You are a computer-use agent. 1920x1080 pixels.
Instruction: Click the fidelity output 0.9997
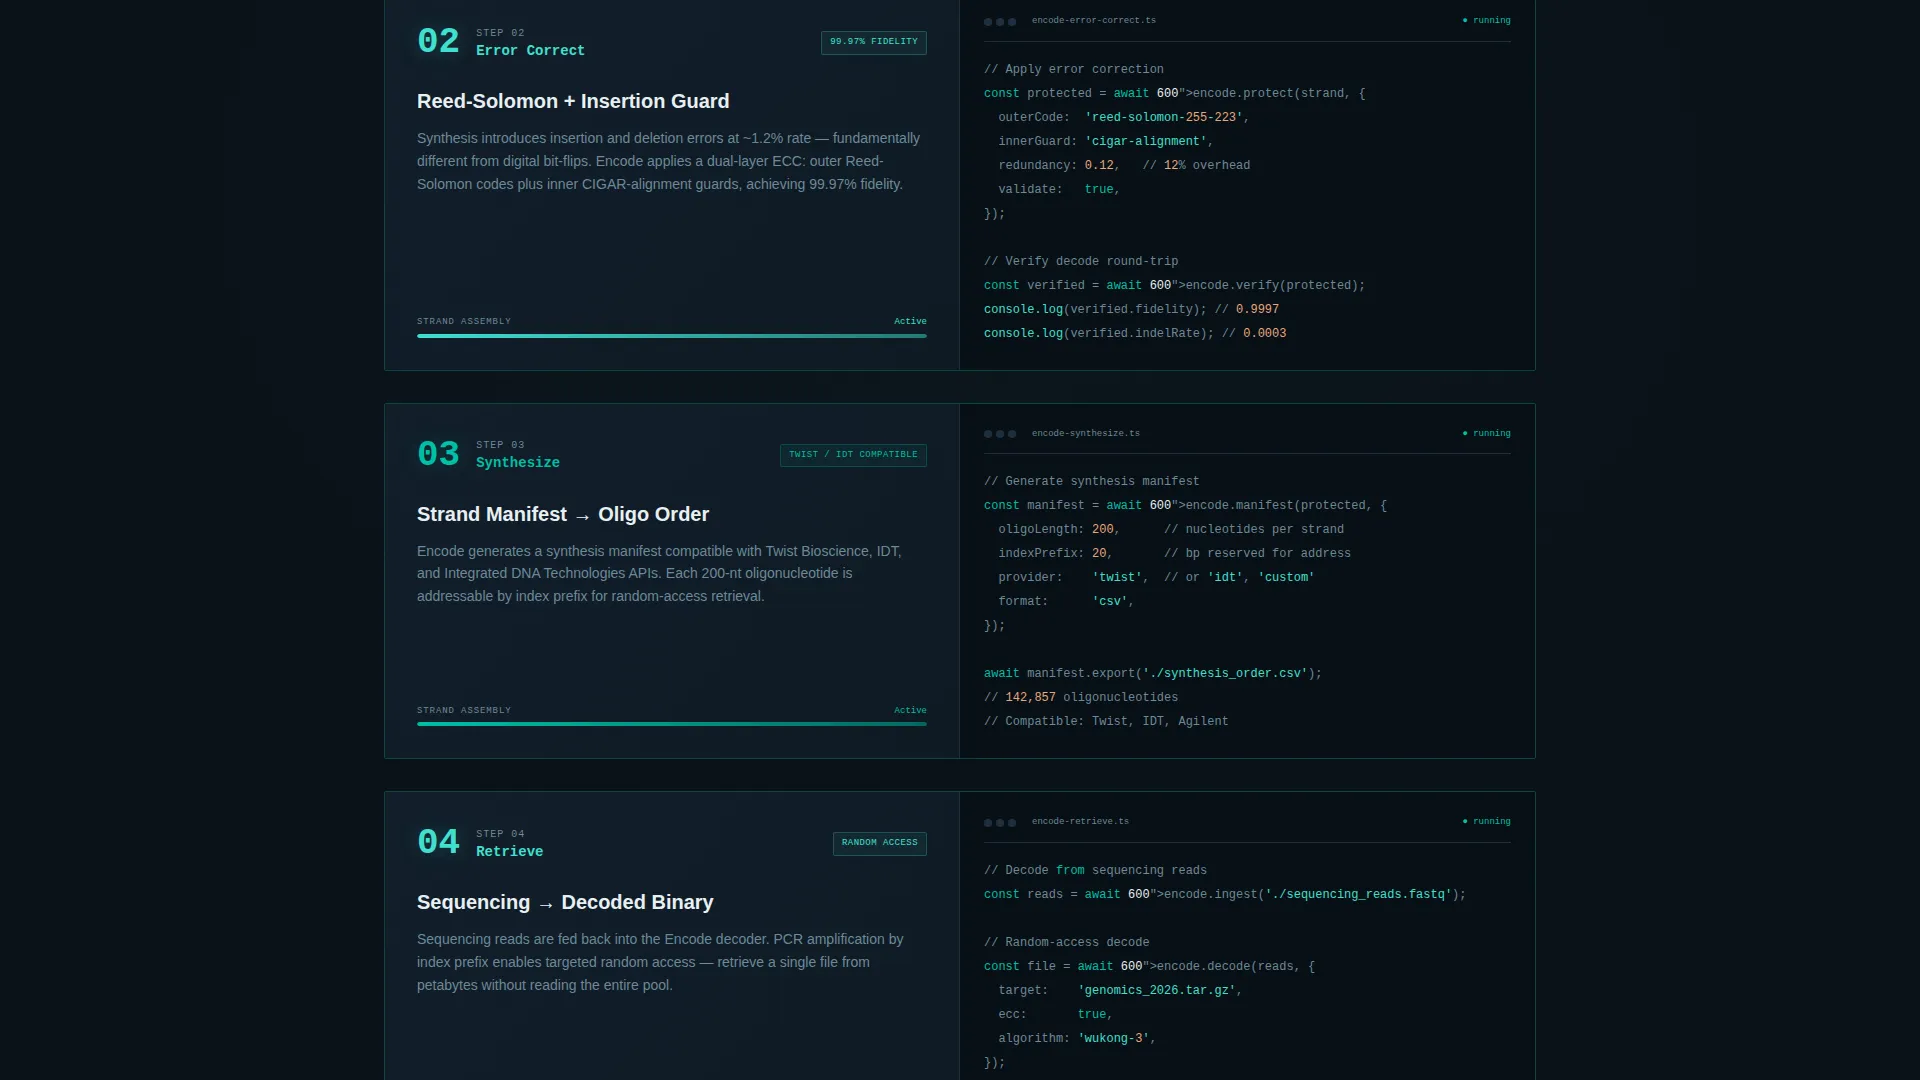tap(1257, 310)
